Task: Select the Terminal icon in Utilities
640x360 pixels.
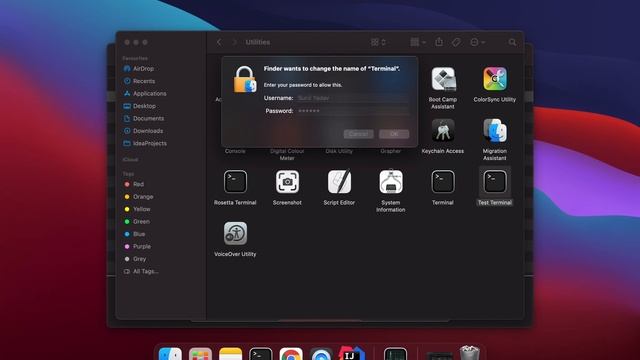Action: pos(443,182)
